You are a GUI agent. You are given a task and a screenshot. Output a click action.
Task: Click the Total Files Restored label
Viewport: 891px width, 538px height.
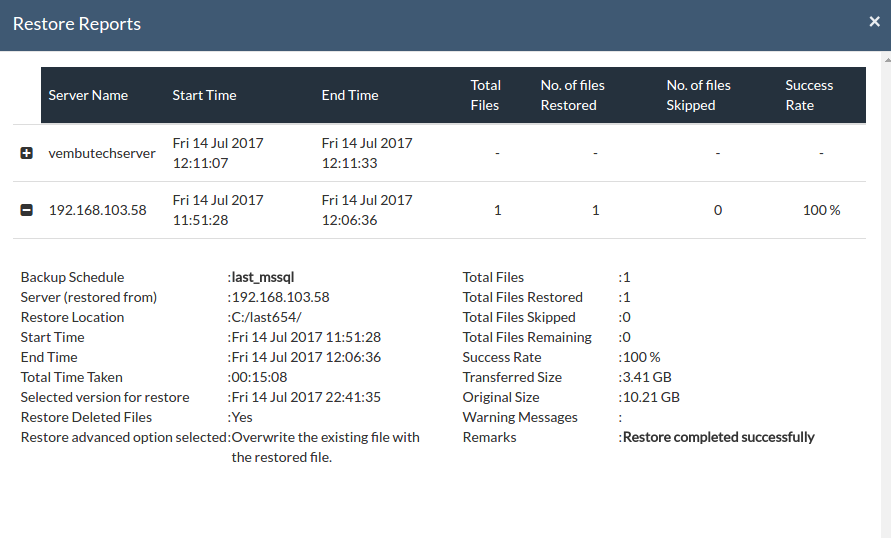523,297
